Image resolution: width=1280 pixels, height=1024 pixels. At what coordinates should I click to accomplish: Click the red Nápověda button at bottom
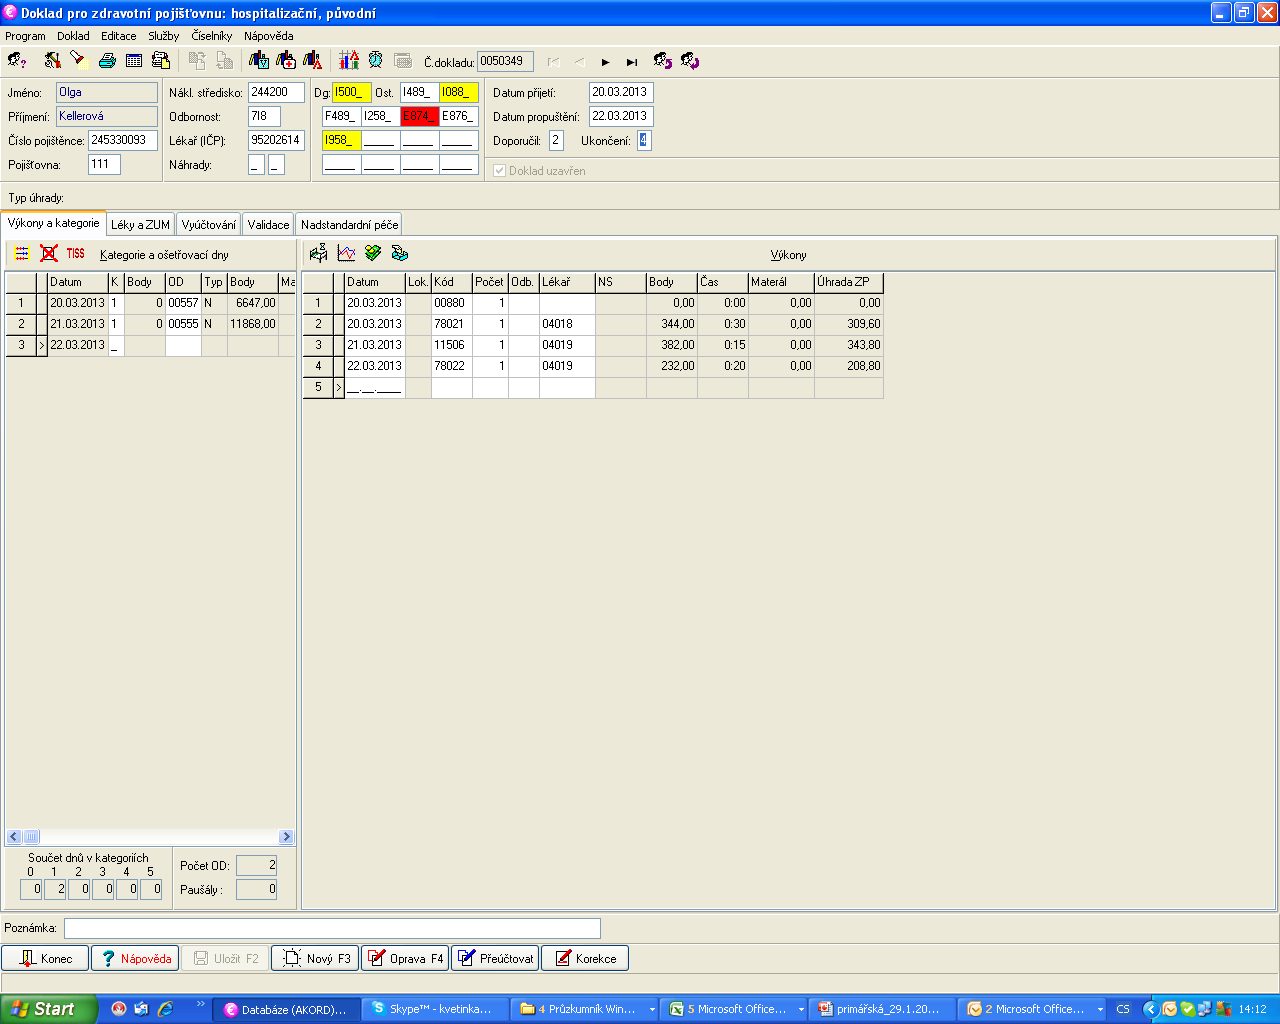[x=135, y=958]
